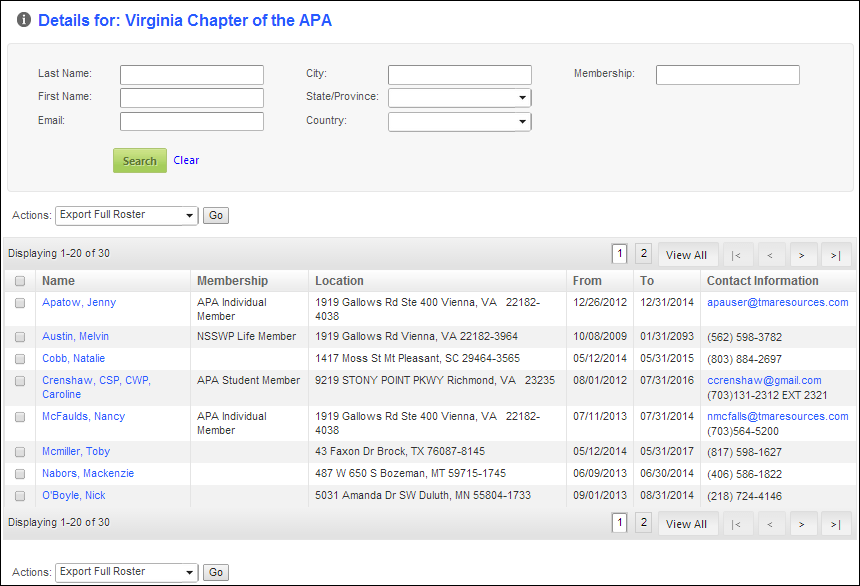Open Mcmiller, Toby member record
Viewport: 860px width, 586px height.
tap(76, 452)
